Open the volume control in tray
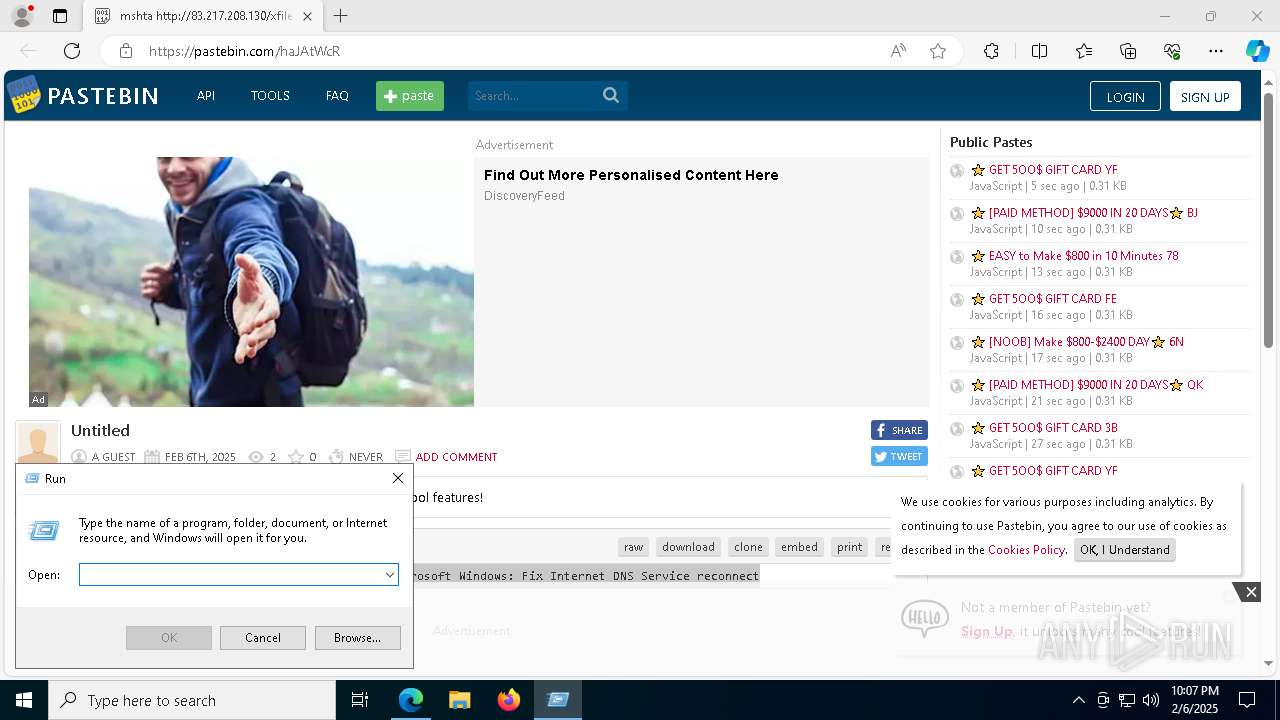Image resolution: width=1280 pixels, height=720 pixels. [1151, 700]
